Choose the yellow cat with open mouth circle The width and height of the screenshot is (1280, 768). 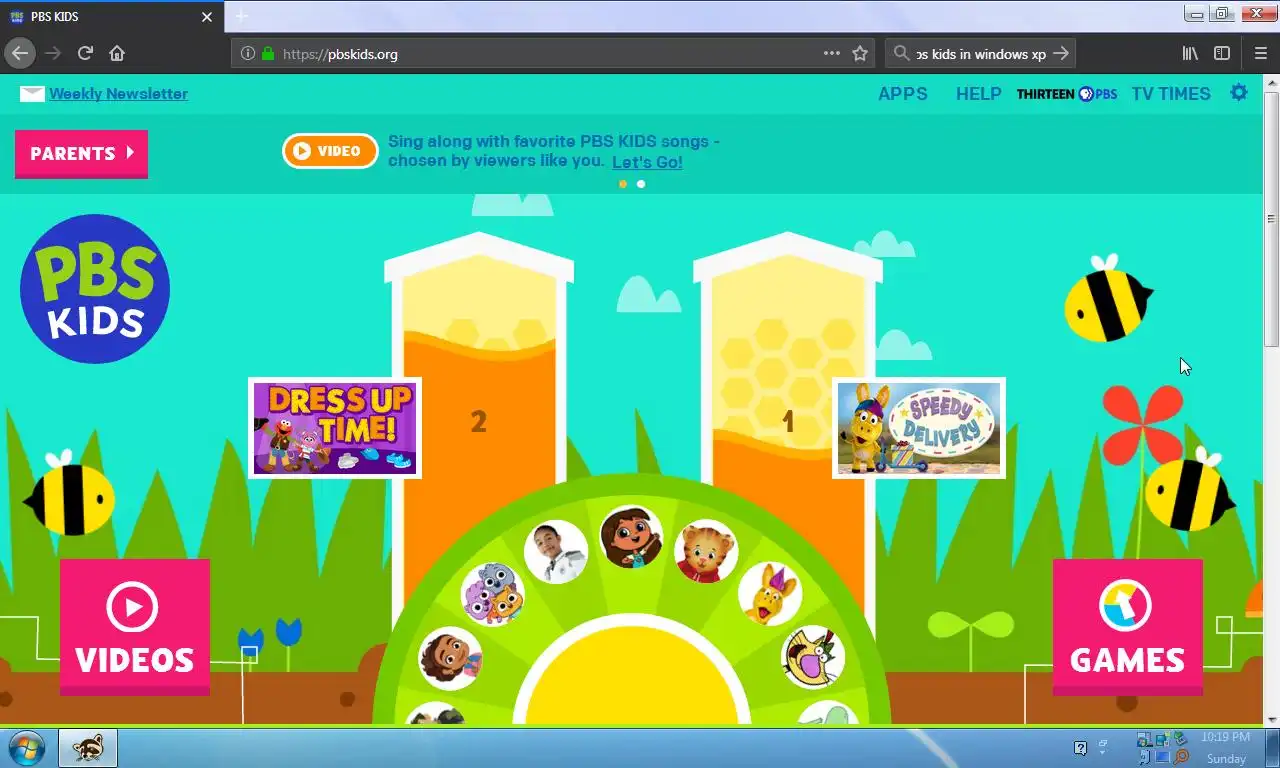coord(813,657)
